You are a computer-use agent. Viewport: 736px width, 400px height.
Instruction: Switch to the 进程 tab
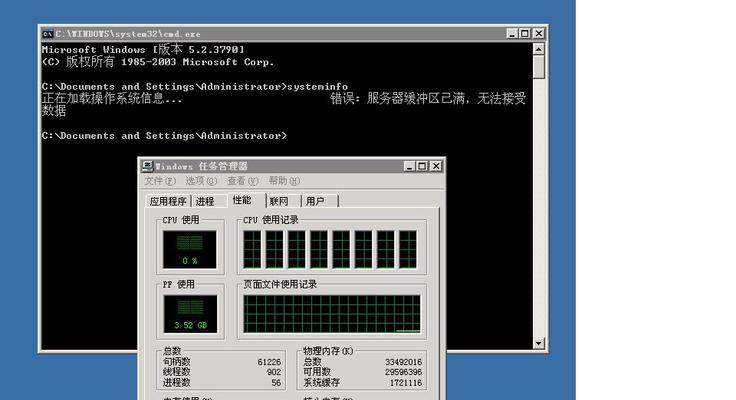tap(205, 201)
